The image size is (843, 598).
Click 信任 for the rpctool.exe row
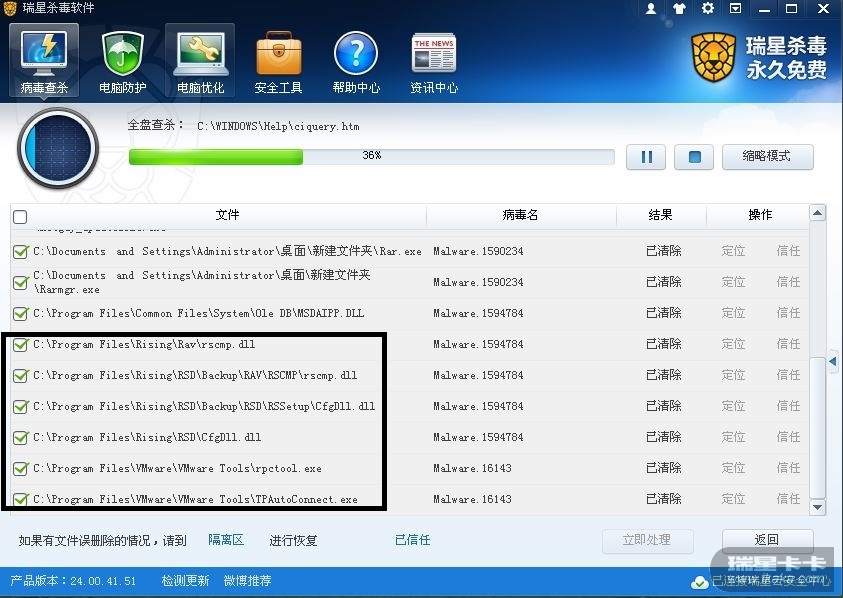tap(789, 468)
